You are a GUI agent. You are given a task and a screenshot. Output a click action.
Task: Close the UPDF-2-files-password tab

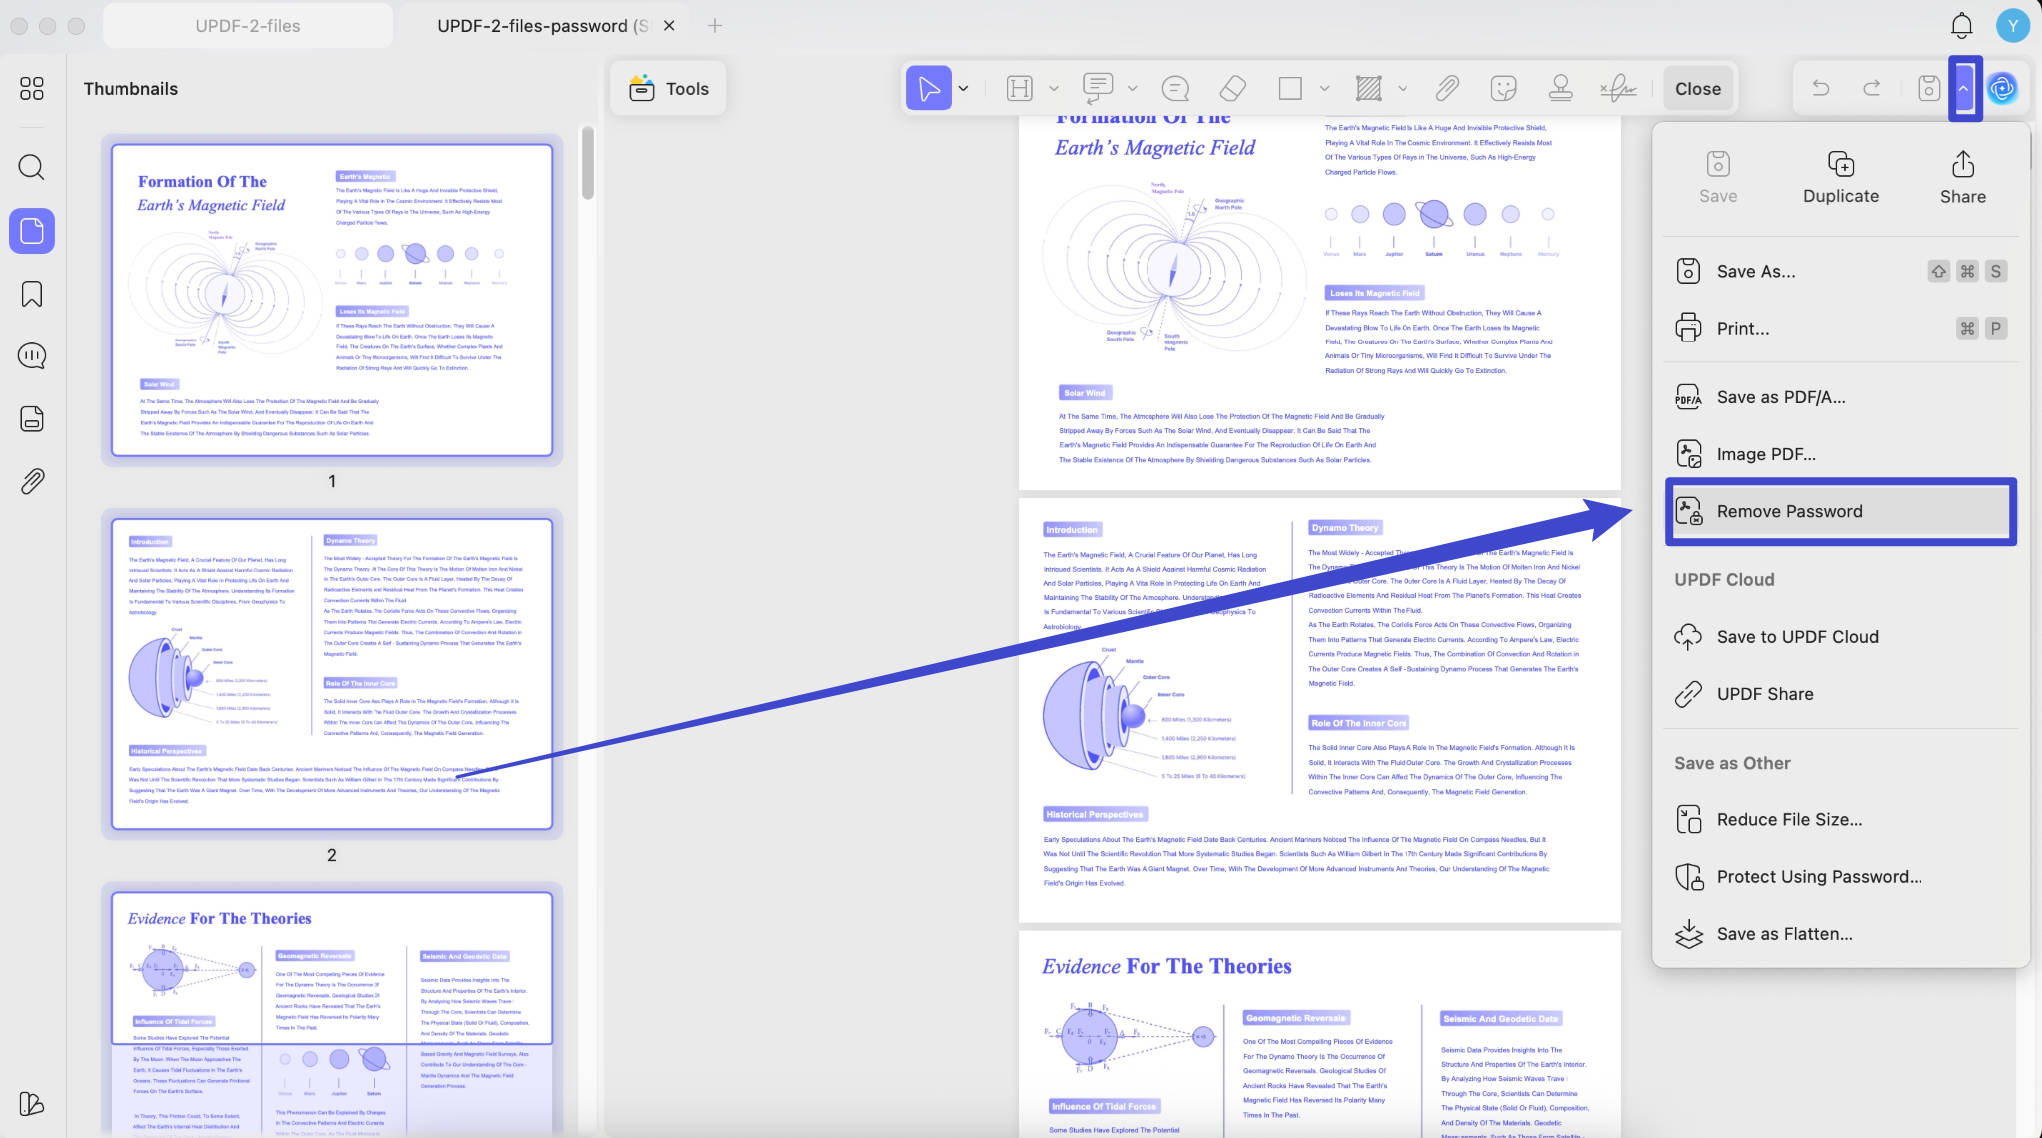click(669, 26)
